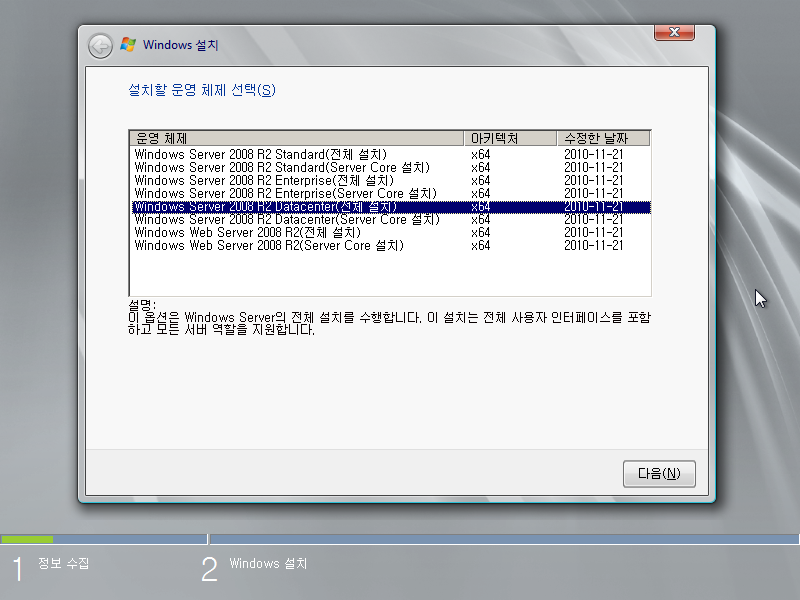Click x64 cell in Enterprise(전체 설치) row
The height and width of the screenshot is (600, 800).
[x=481, y=181]
